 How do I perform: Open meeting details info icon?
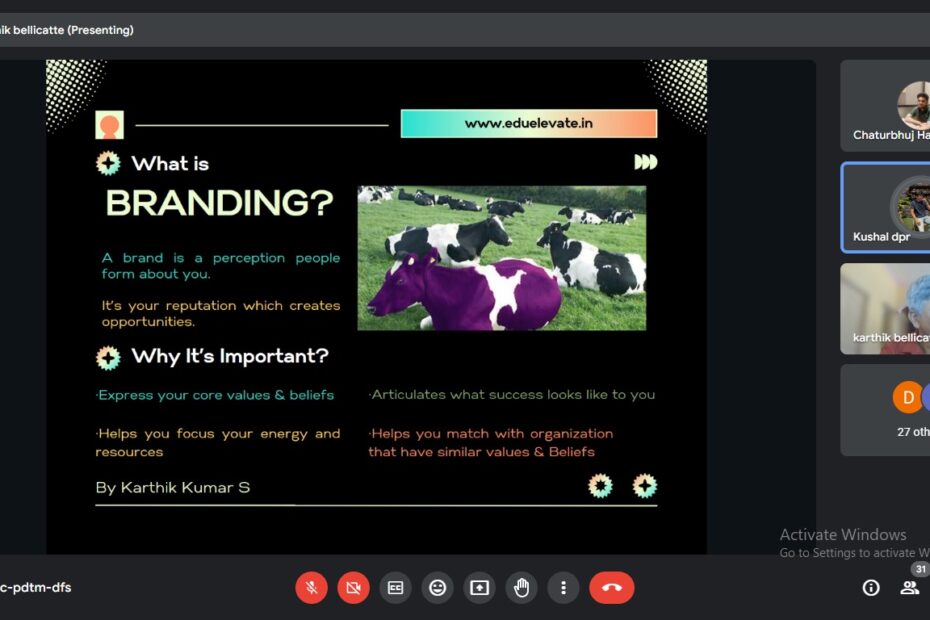point(871,587)
